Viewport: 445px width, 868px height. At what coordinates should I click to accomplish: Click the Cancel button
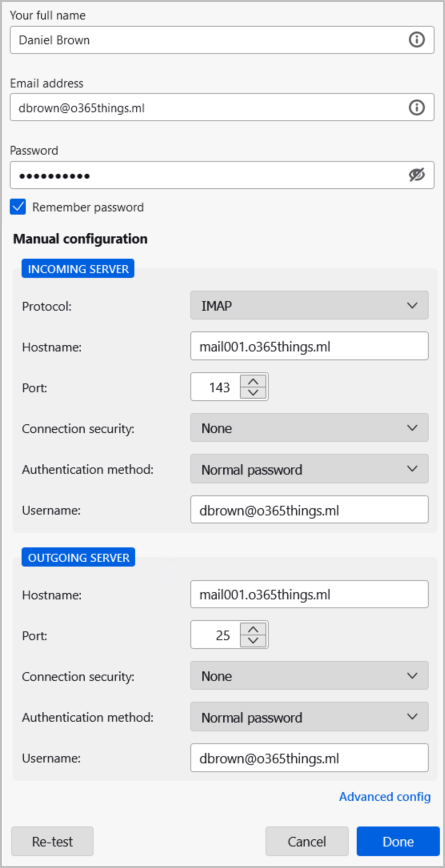[307, 841]
